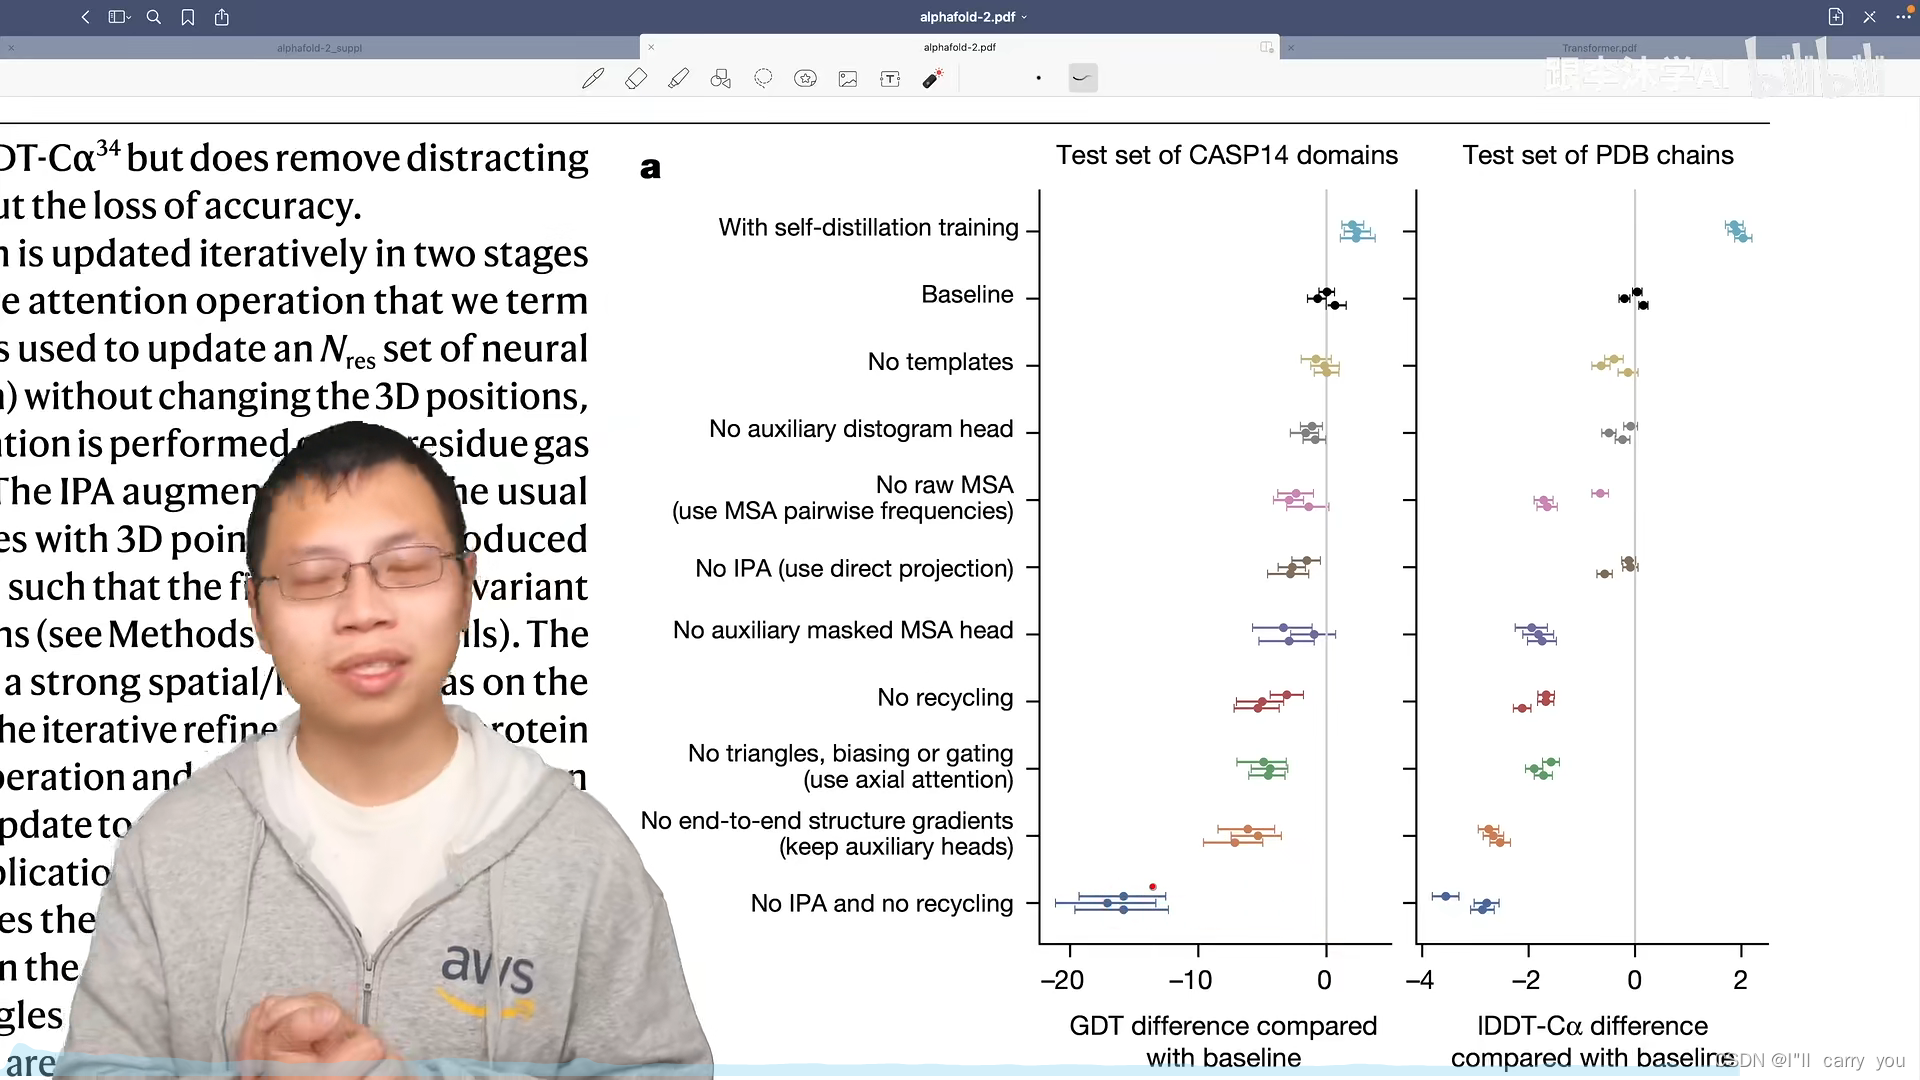Switch to the alphafold-2_suppl tab
The image size is (1920, 1080).
point(319,48)
